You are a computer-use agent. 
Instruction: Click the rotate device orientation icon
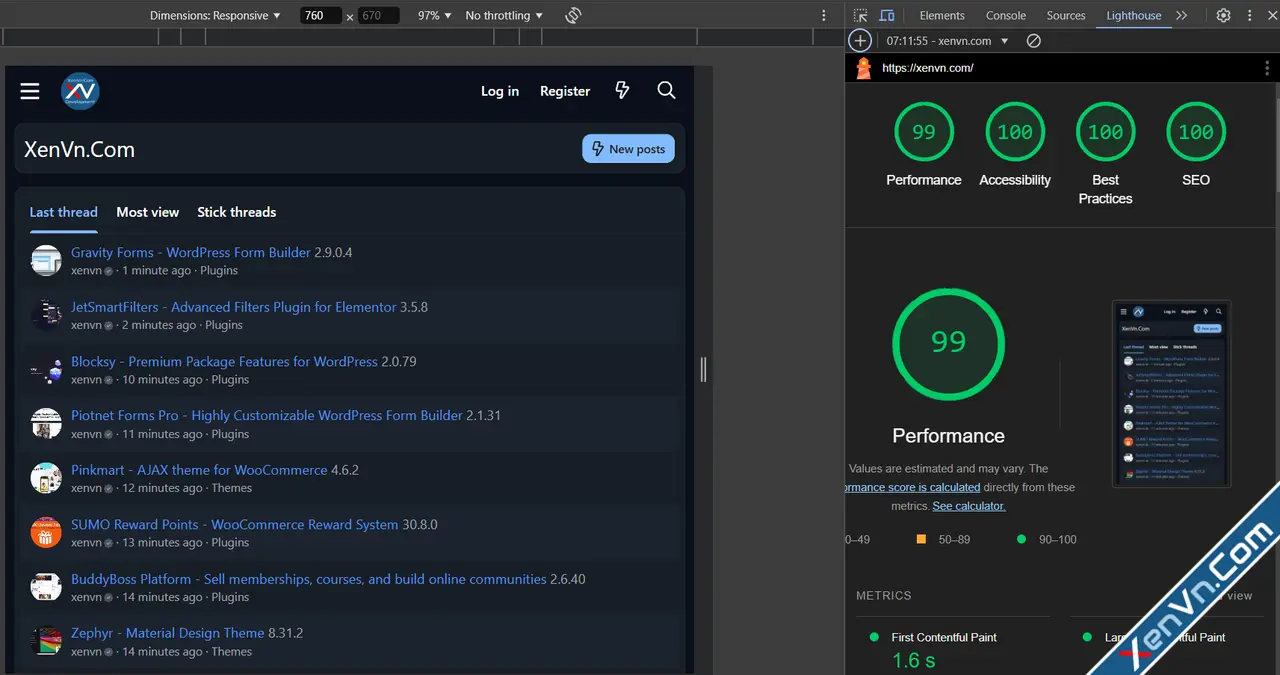(573, 16)
